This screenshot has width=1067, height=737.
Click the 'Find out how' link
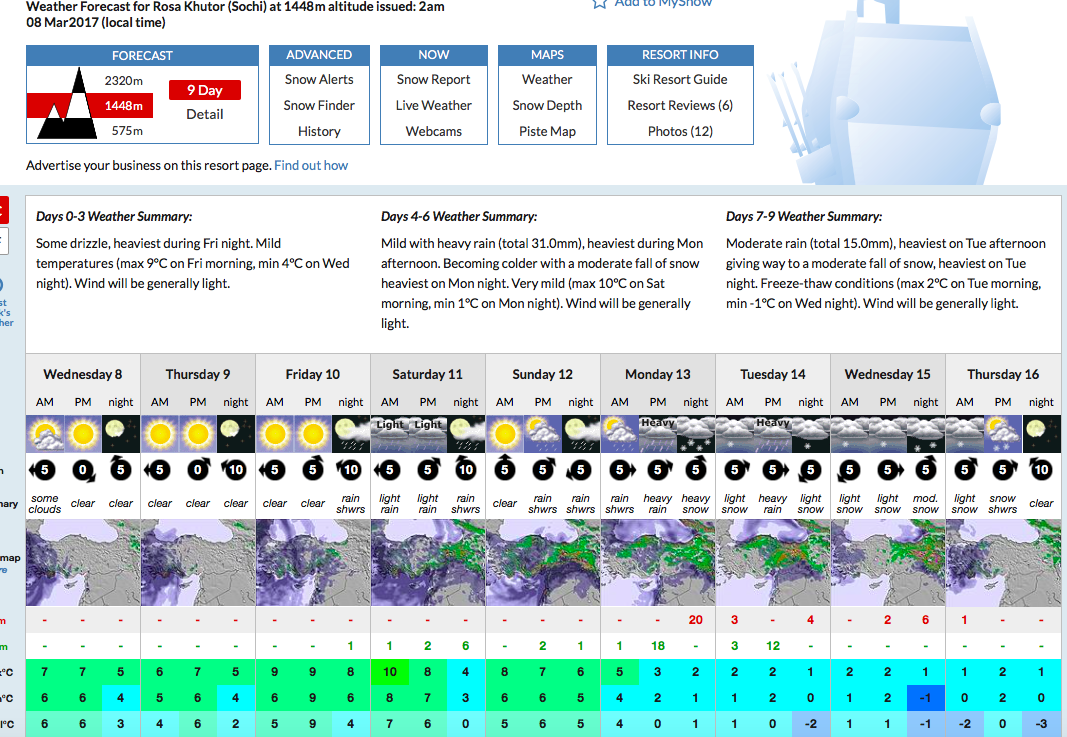coord(311,165)
